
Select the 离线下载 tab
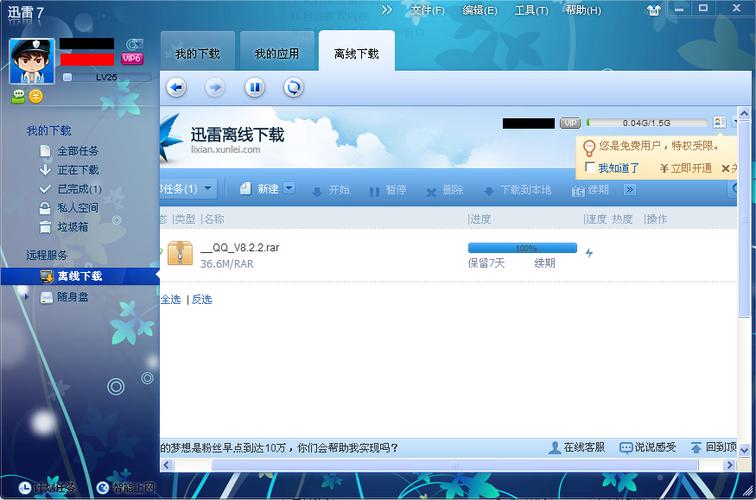(357, 52)
